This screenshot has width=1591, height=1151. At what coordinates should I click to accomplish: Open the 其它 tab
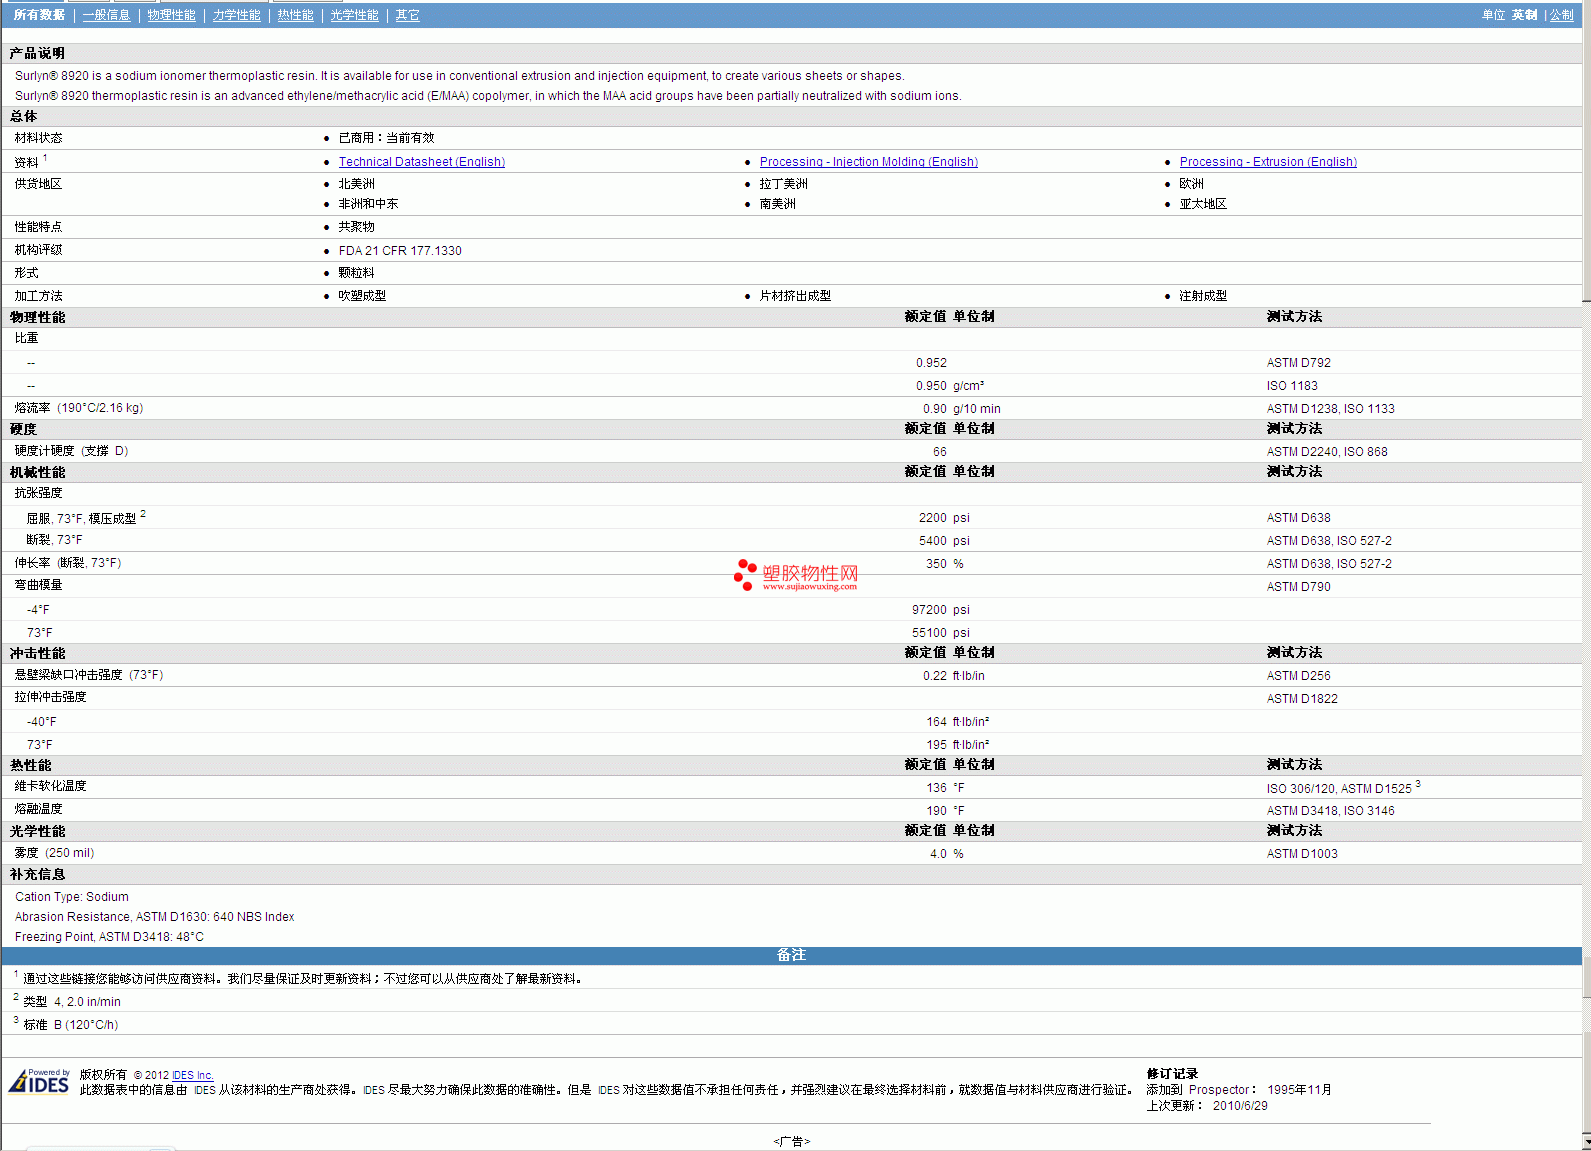(407, 15)
